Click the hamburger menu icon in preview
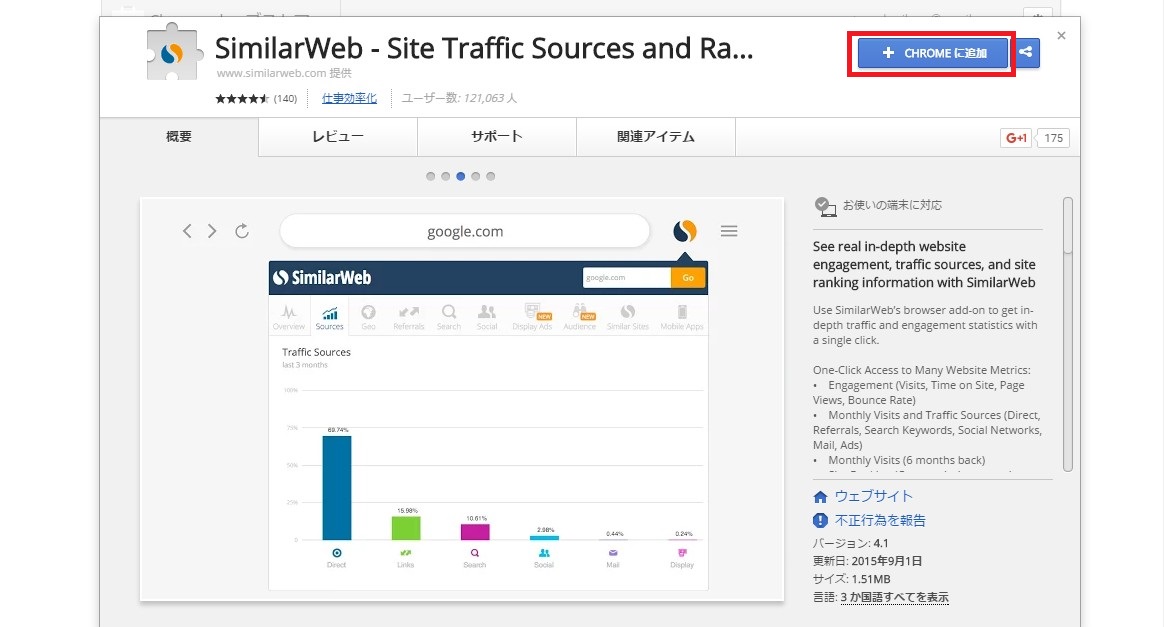 click(x=729, y=232)
